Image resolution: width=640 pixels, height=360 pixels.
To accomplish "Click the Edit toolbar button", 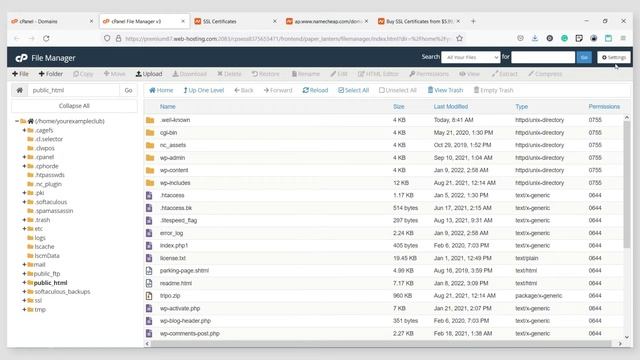I will tap(339, 74).
